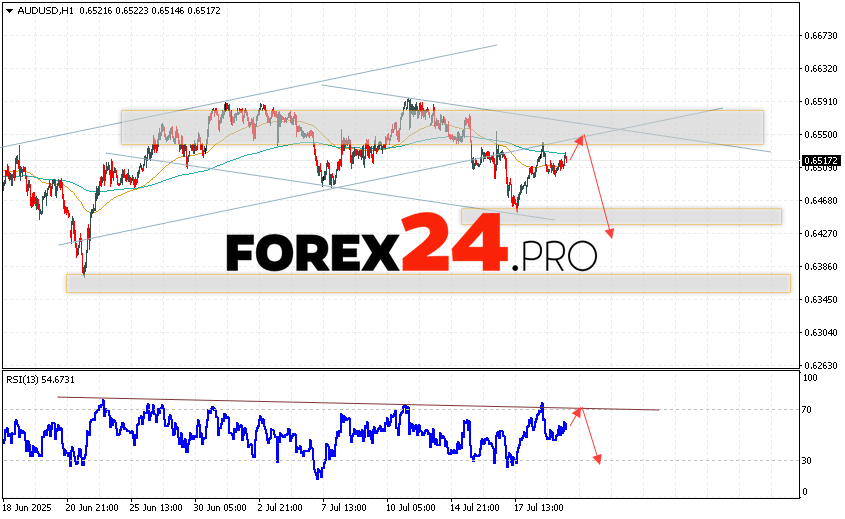Image resolution: width=845 pixels, height=519 pixels.
Task: Select the lowest wide gray support zone
Action: point(427,283)
